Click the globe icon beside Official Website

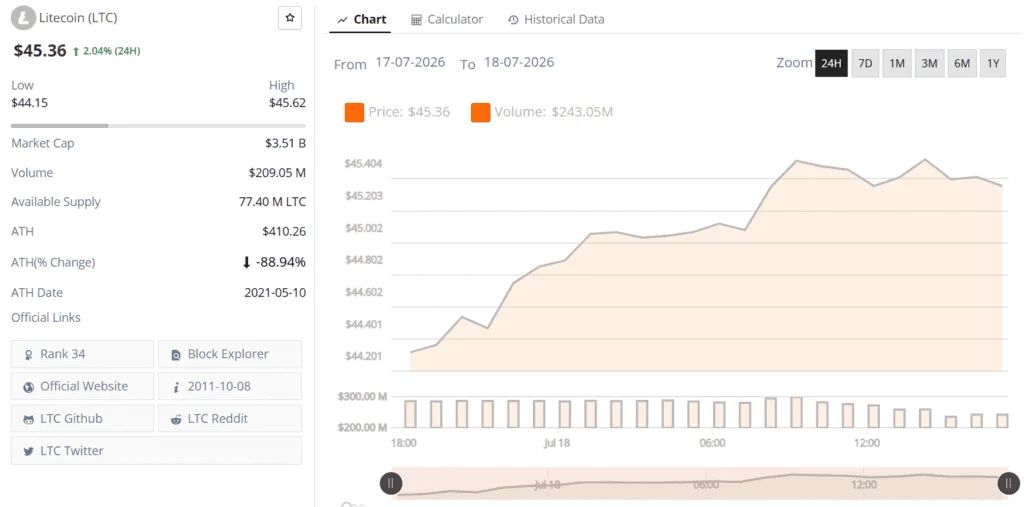[28, 387]
